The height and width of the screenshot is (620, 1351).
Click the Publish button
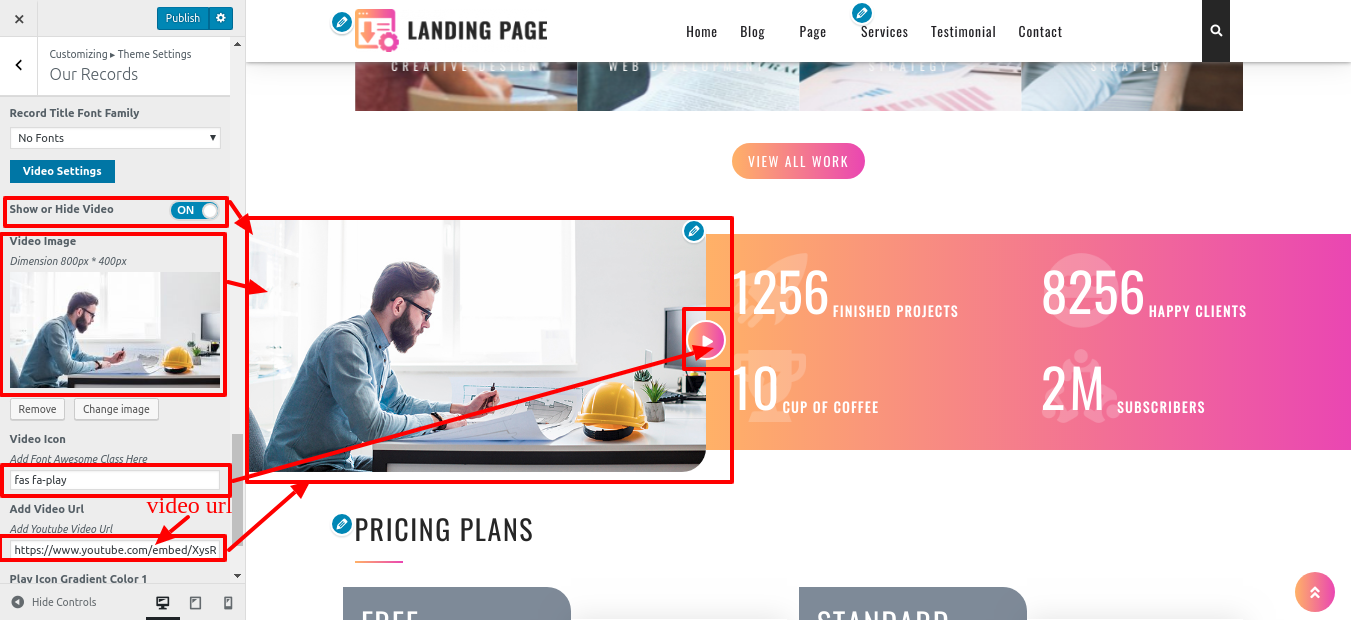[183, 18]
